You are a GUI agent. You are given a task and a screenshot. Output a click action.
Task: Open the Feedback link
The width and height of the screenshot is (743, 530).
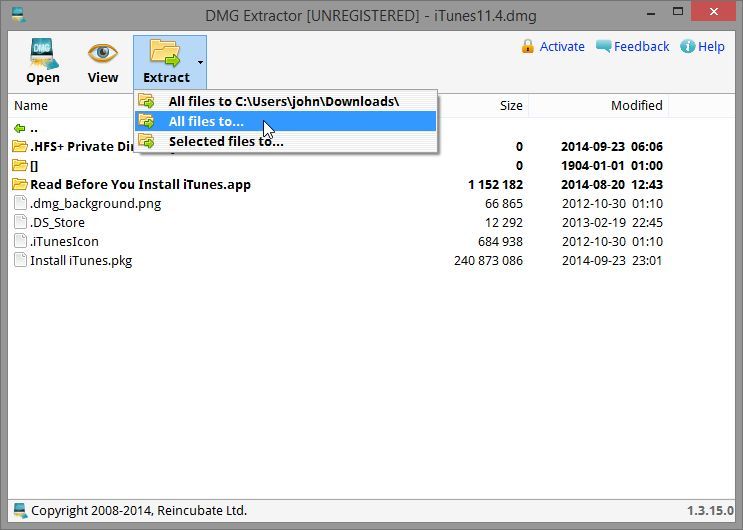[x=642, y=46]
